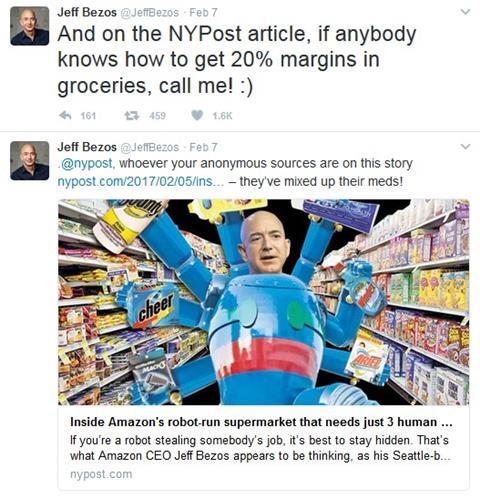Click the article preview description text
Image resolution: width=480 pixels, height=498 pixels.
pyautogui.click(x=260, y=448)
